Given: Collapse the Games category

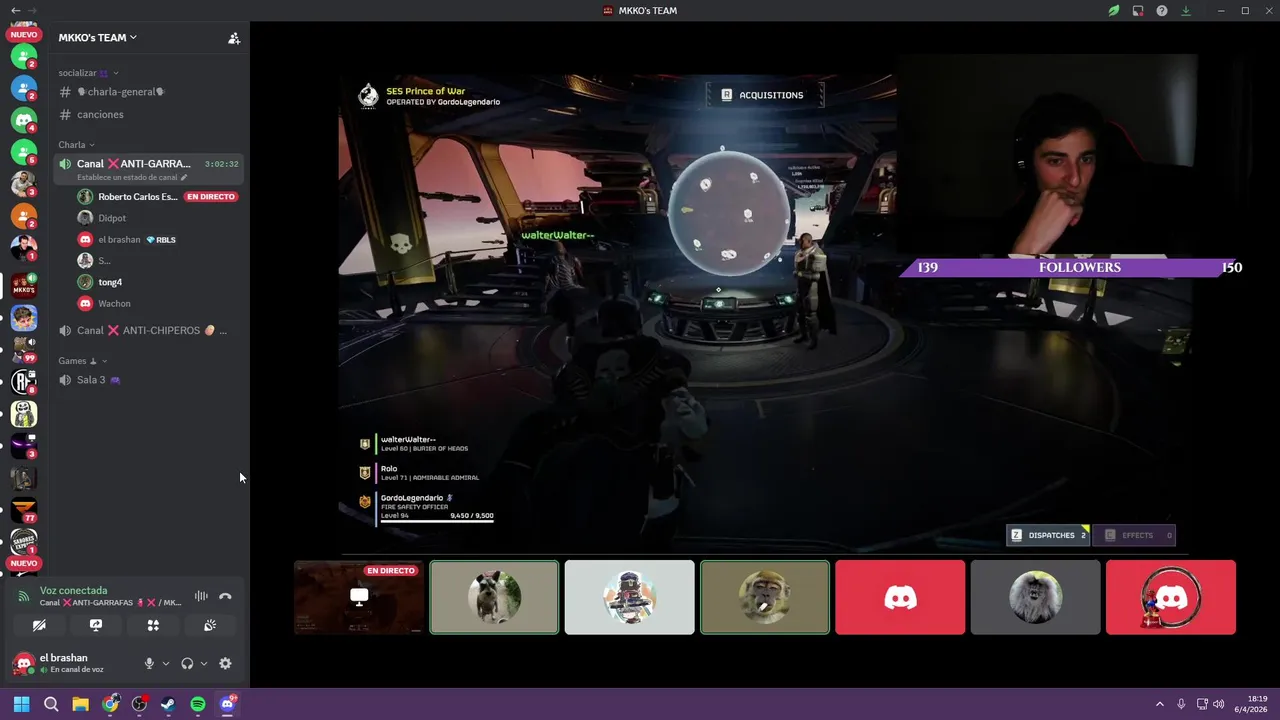Looking at the screenshot, I should tap(82, 361).
